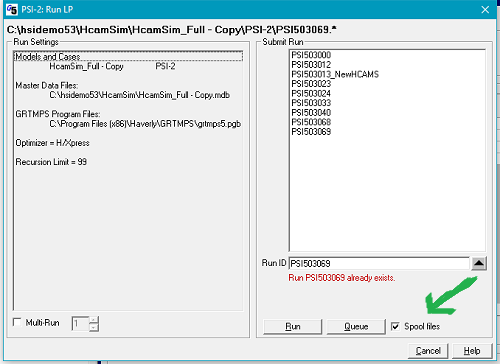Select run PSI503068 in the list
This screenshot has height=364, width=500.
pos(311,122)
